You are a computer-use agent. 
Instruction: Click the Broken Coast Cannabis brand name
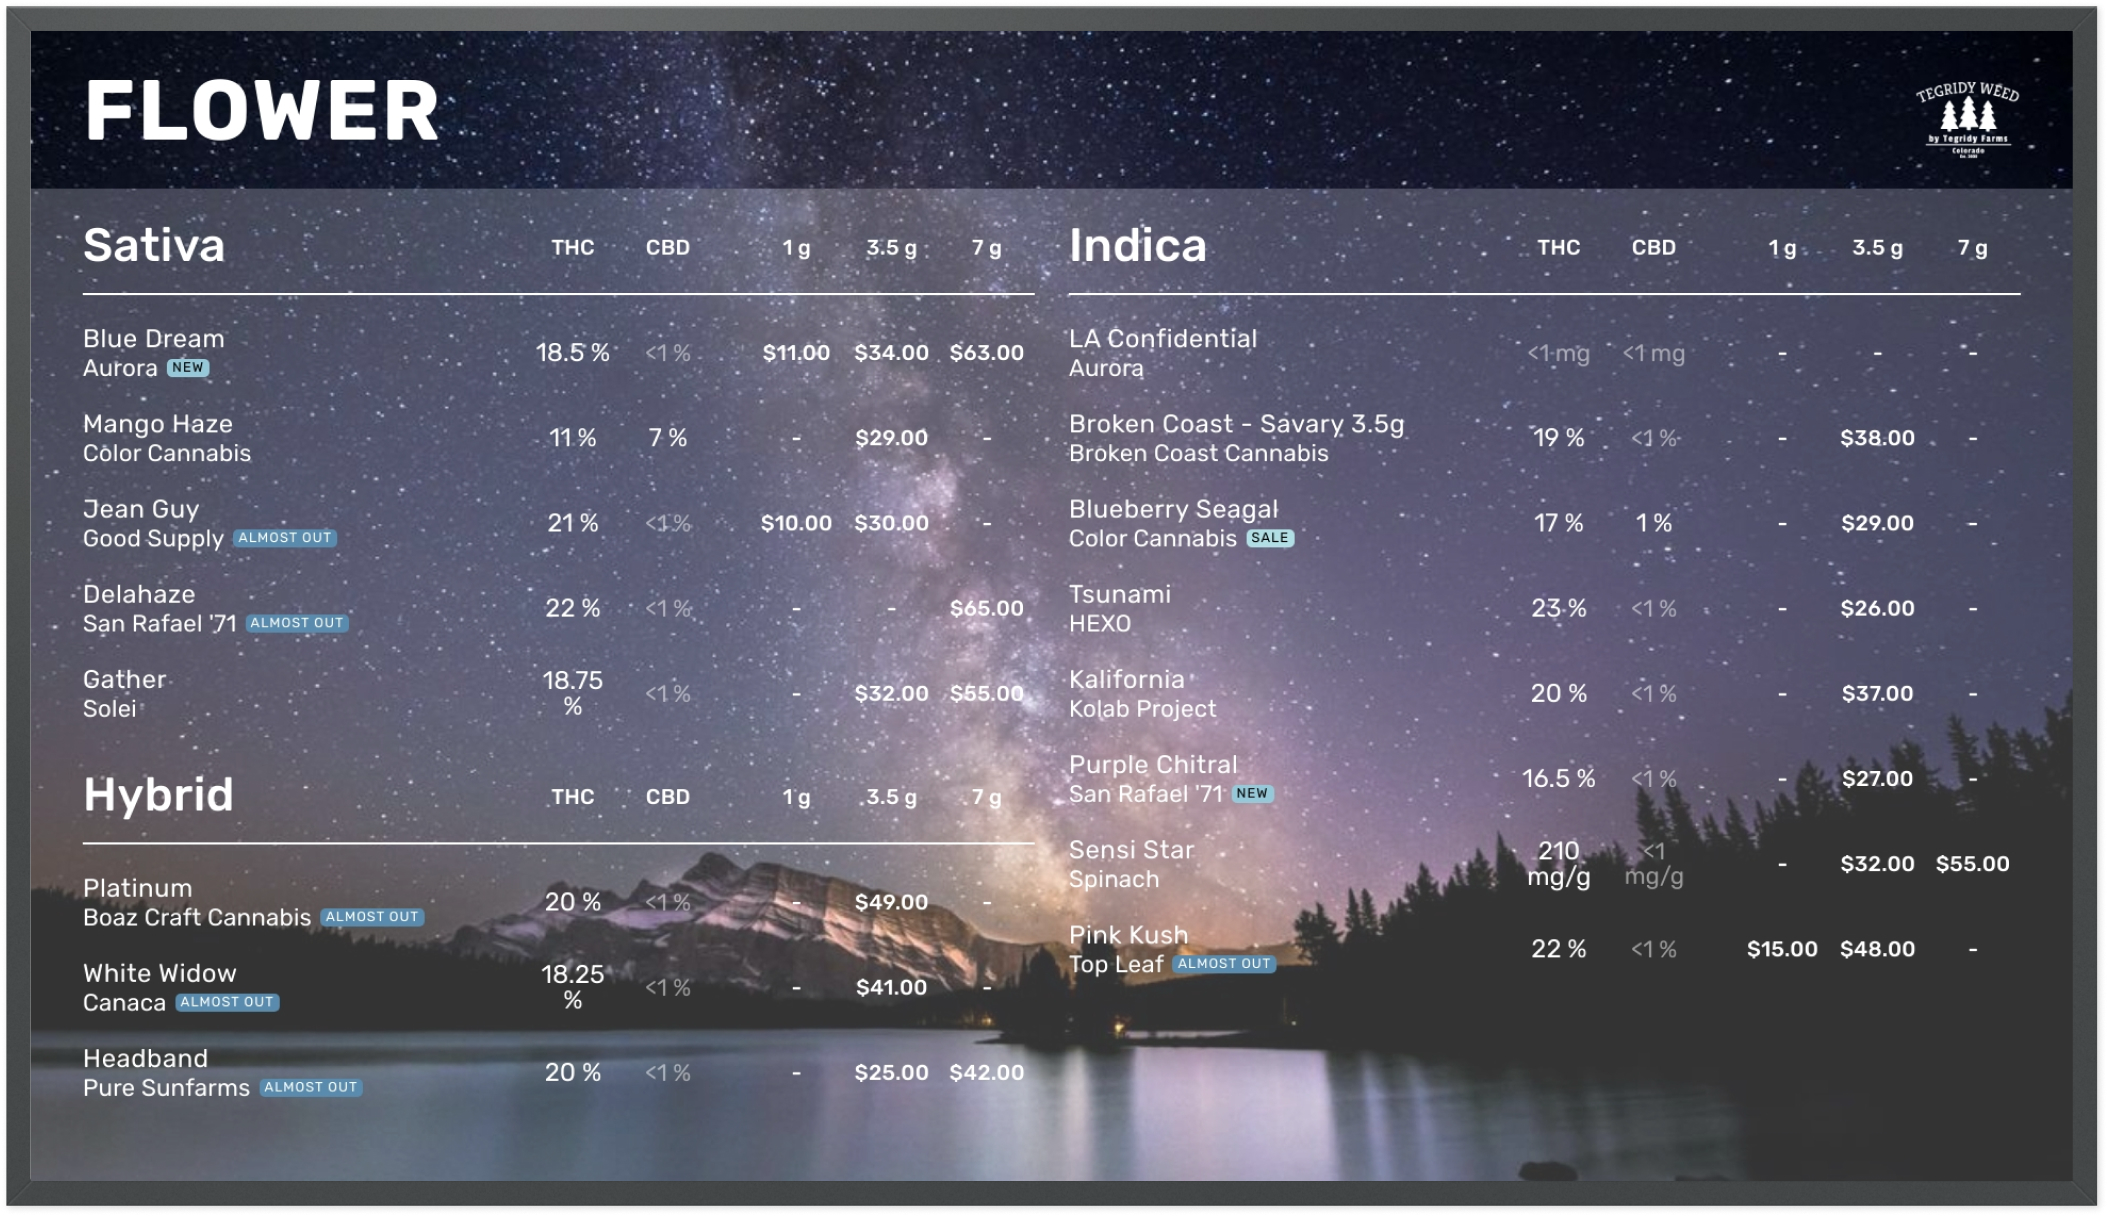pos(1199,453)
